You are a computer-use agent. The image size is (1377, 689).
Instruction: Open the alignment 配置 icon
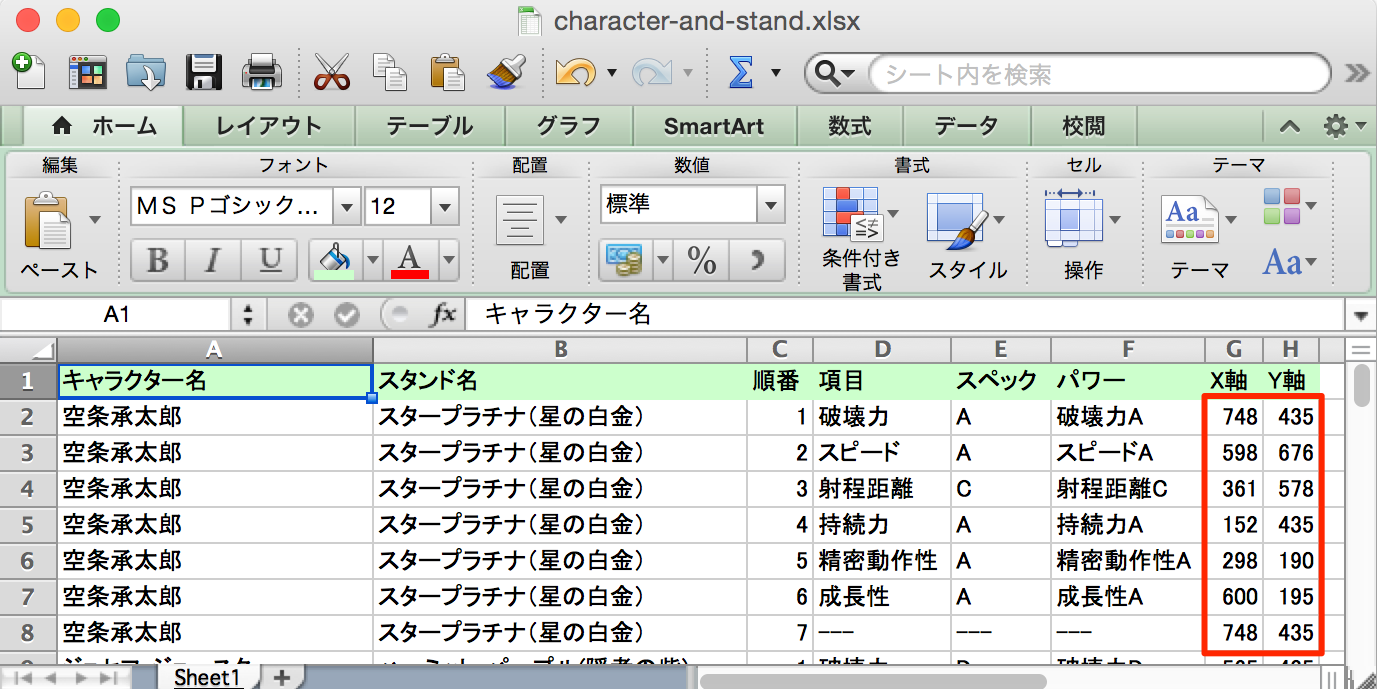(x=520, y=220)
